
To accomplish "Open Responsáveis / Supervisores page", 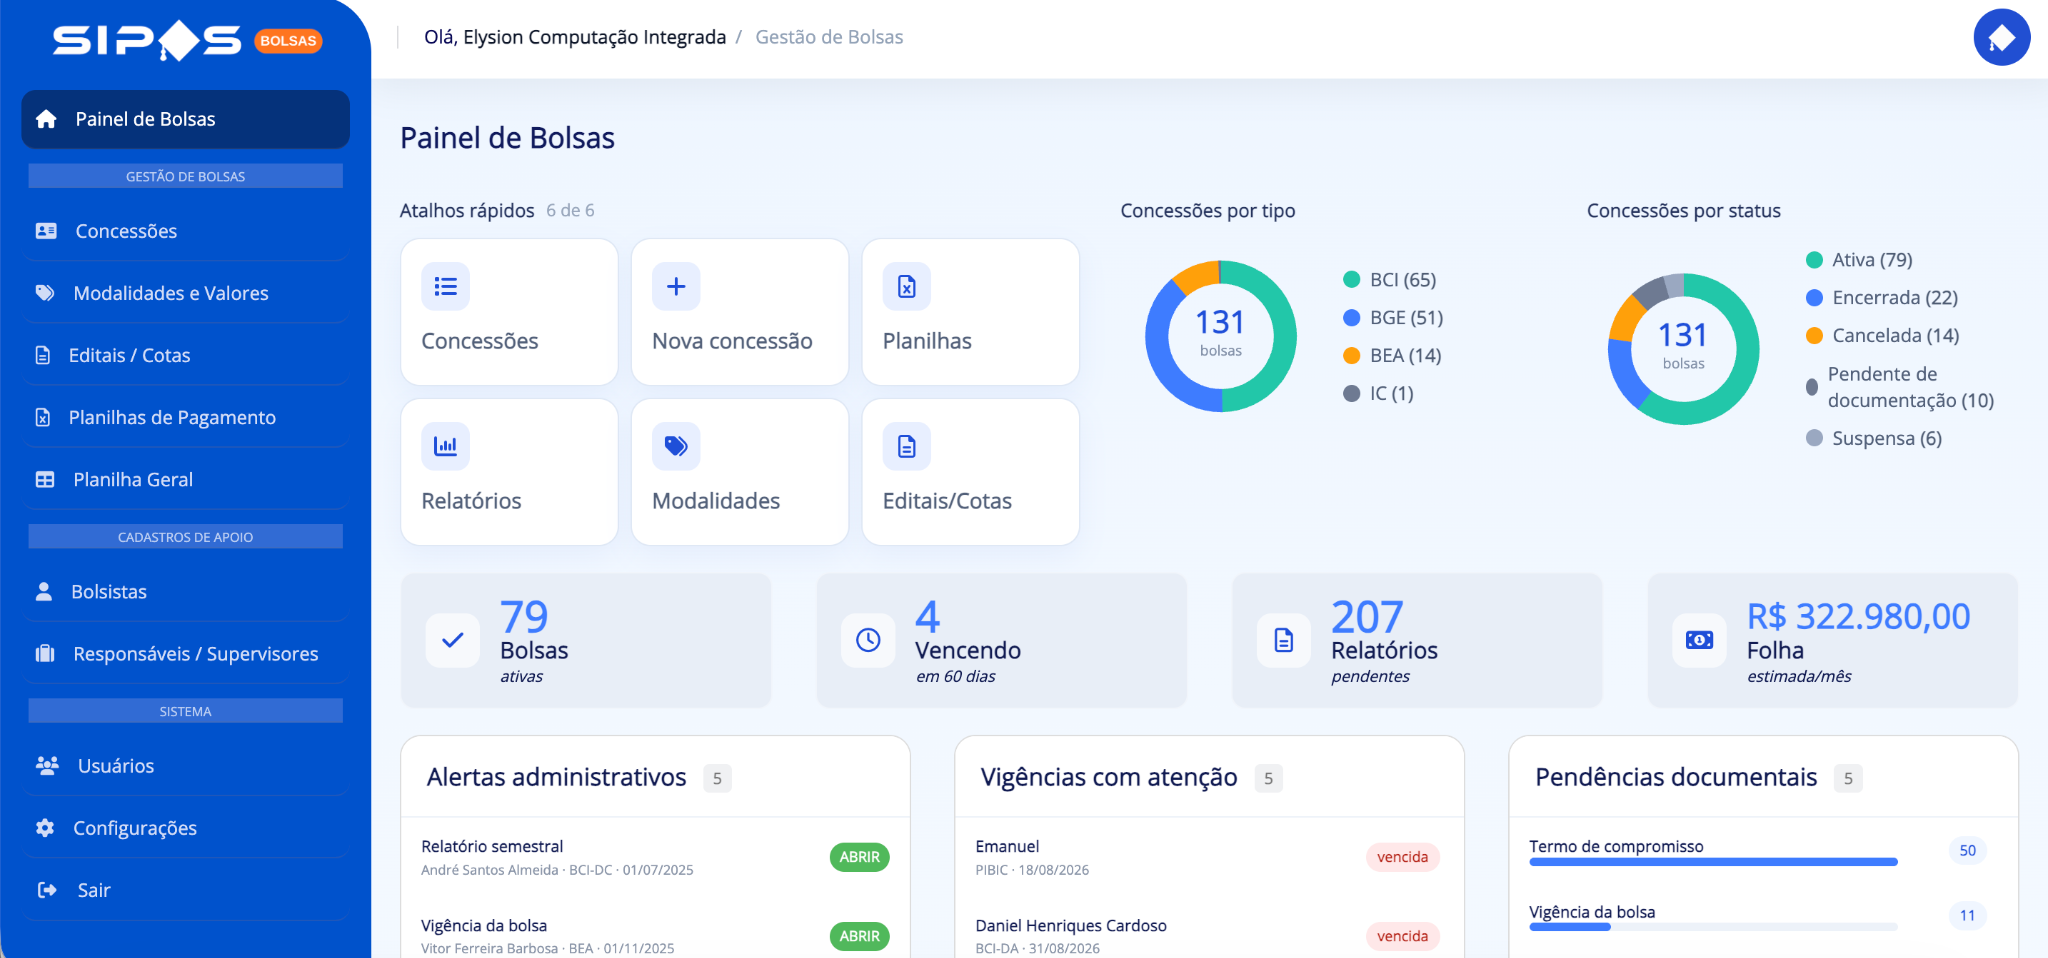I will 186,654.
